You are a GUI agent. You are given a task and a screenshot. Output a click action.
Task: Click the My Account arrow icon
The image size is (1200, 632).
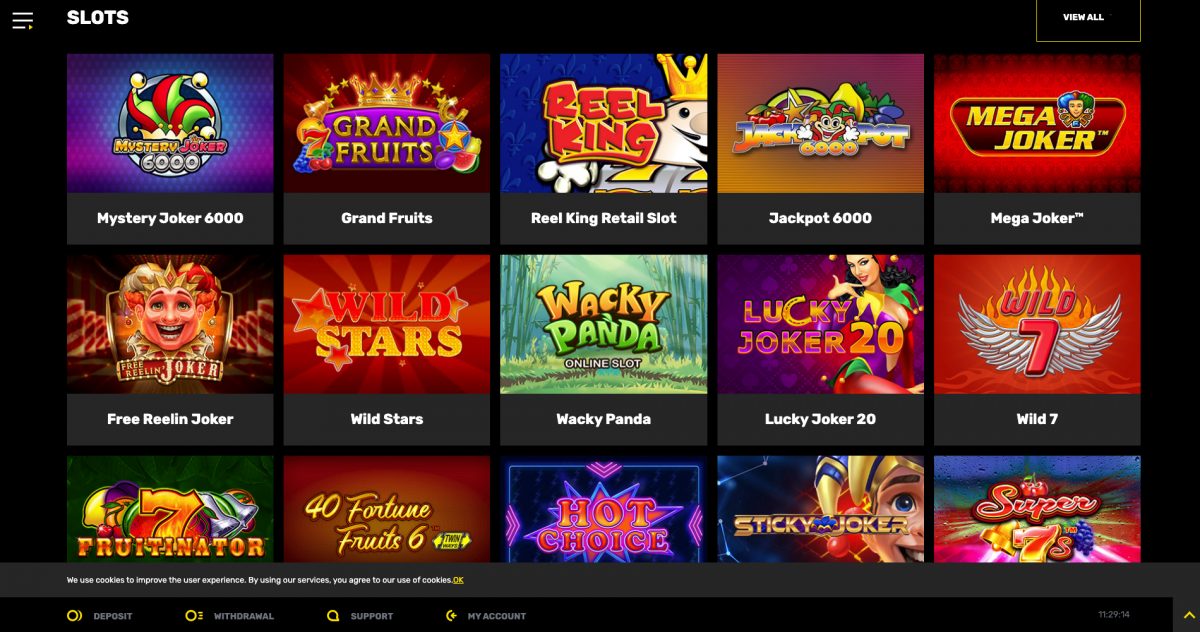click(452, 616)
